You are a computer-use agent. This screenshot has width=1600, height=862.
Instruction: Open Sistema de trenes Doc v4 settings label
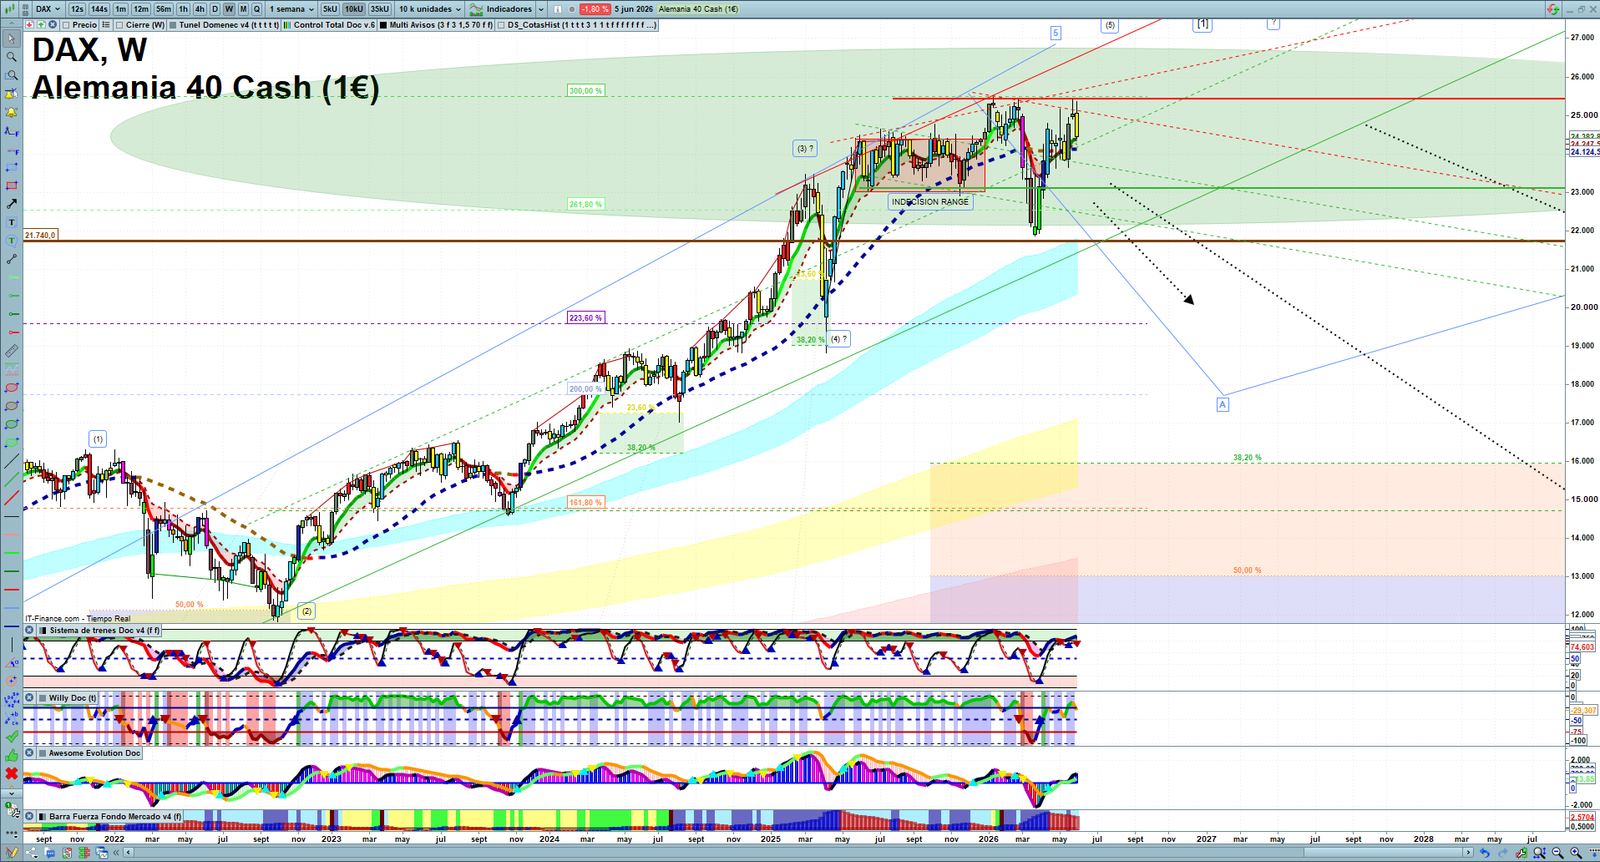[x=104, y=630]
